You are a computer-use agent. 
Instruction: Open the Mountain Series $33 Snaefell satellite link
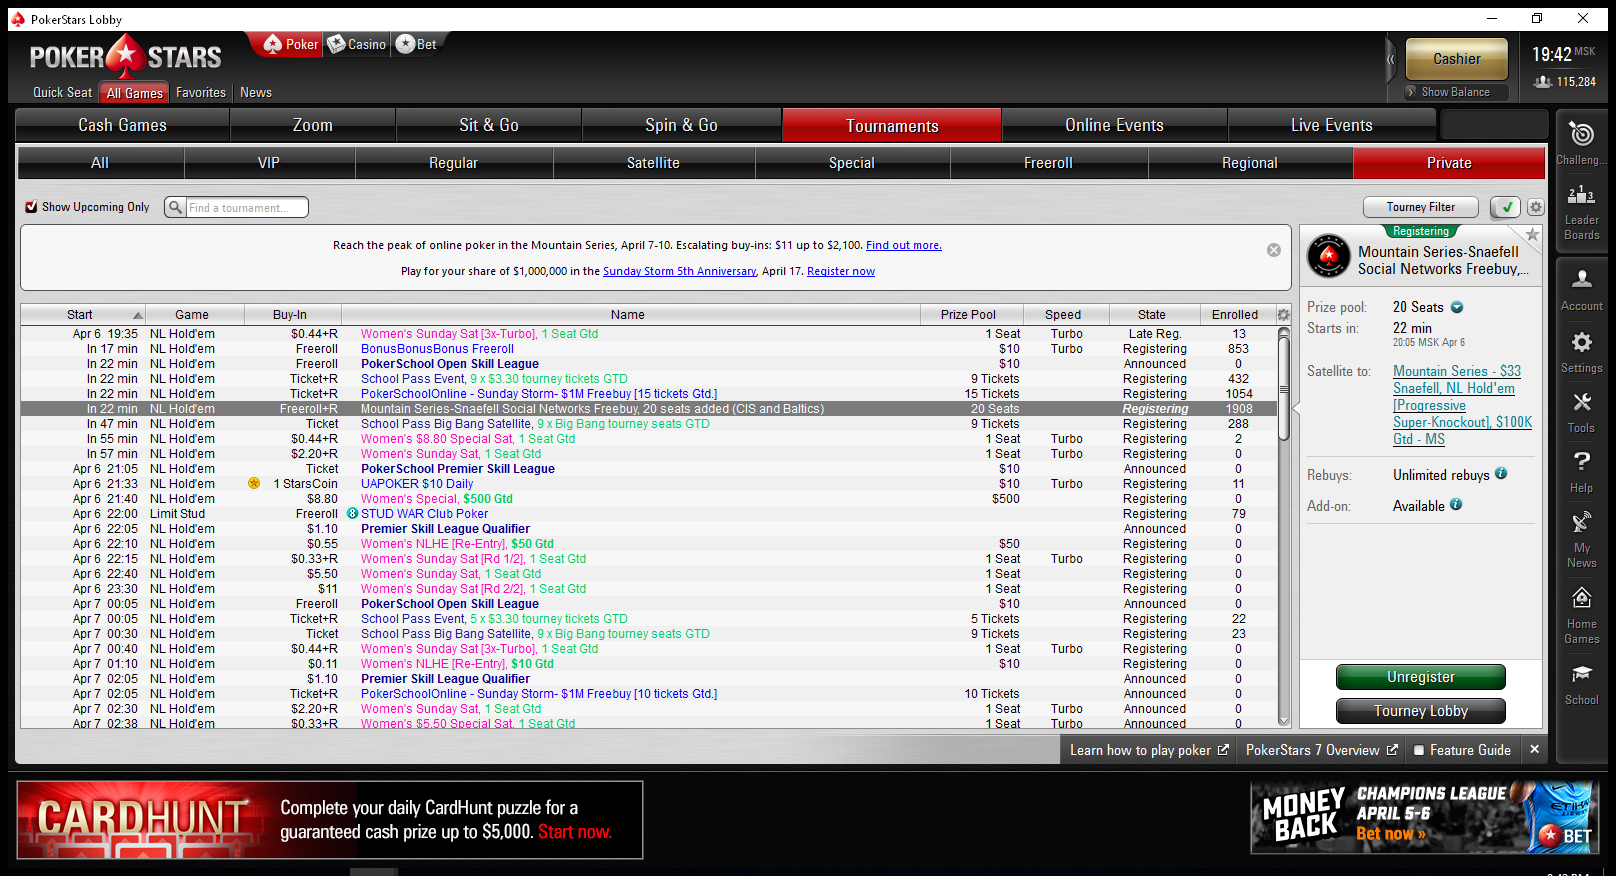[1462, 405]
